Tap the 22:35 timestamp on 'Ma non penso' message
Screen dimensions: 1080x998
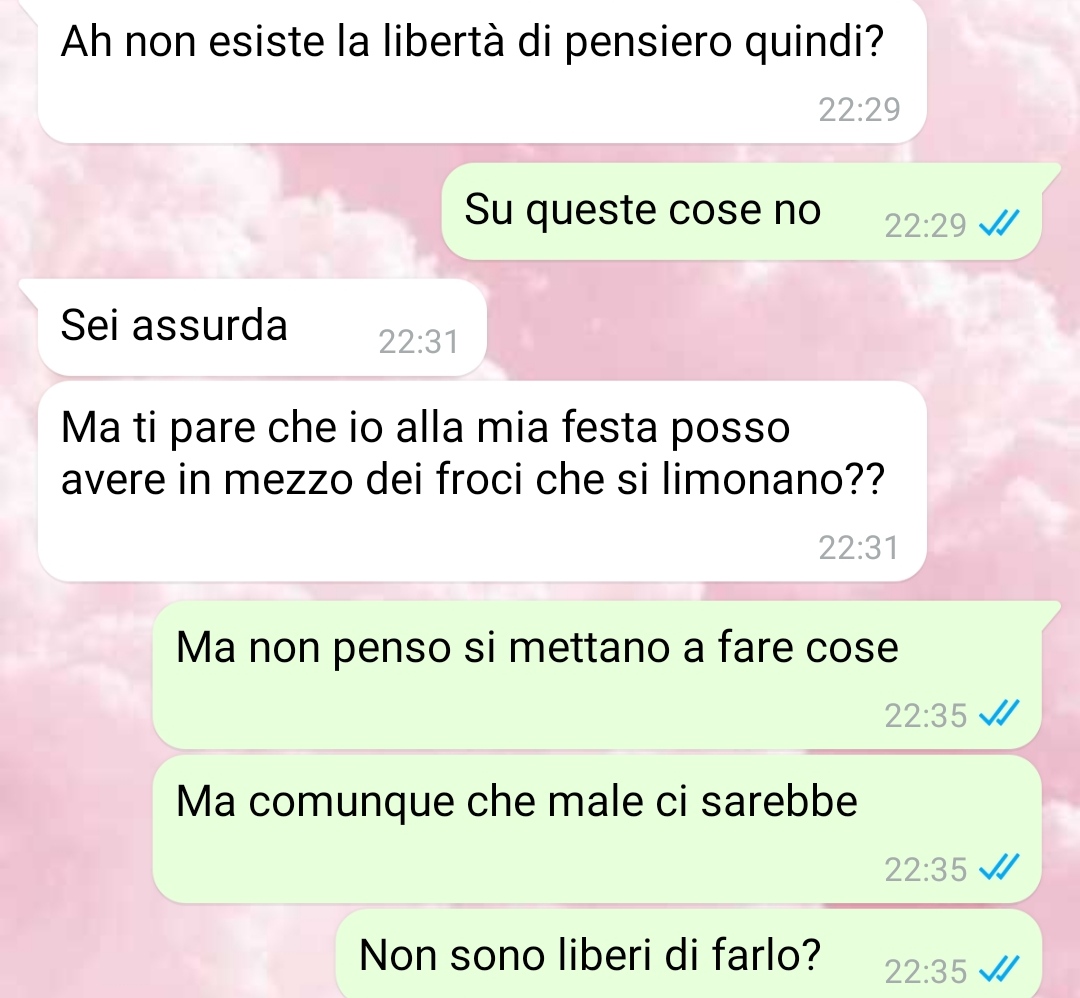click(925, 716)
